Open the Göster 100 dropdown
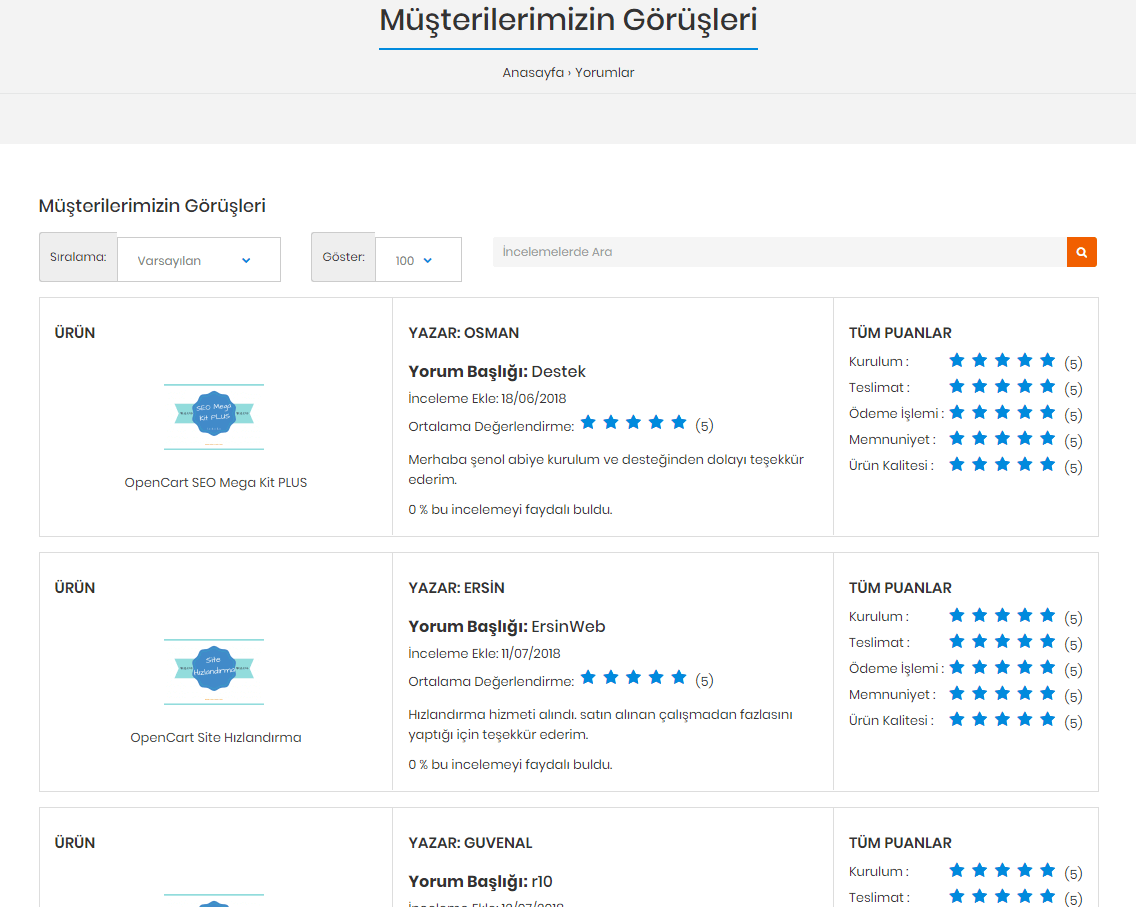Screen dimensions: 1136x907 (x=418, y=259)
